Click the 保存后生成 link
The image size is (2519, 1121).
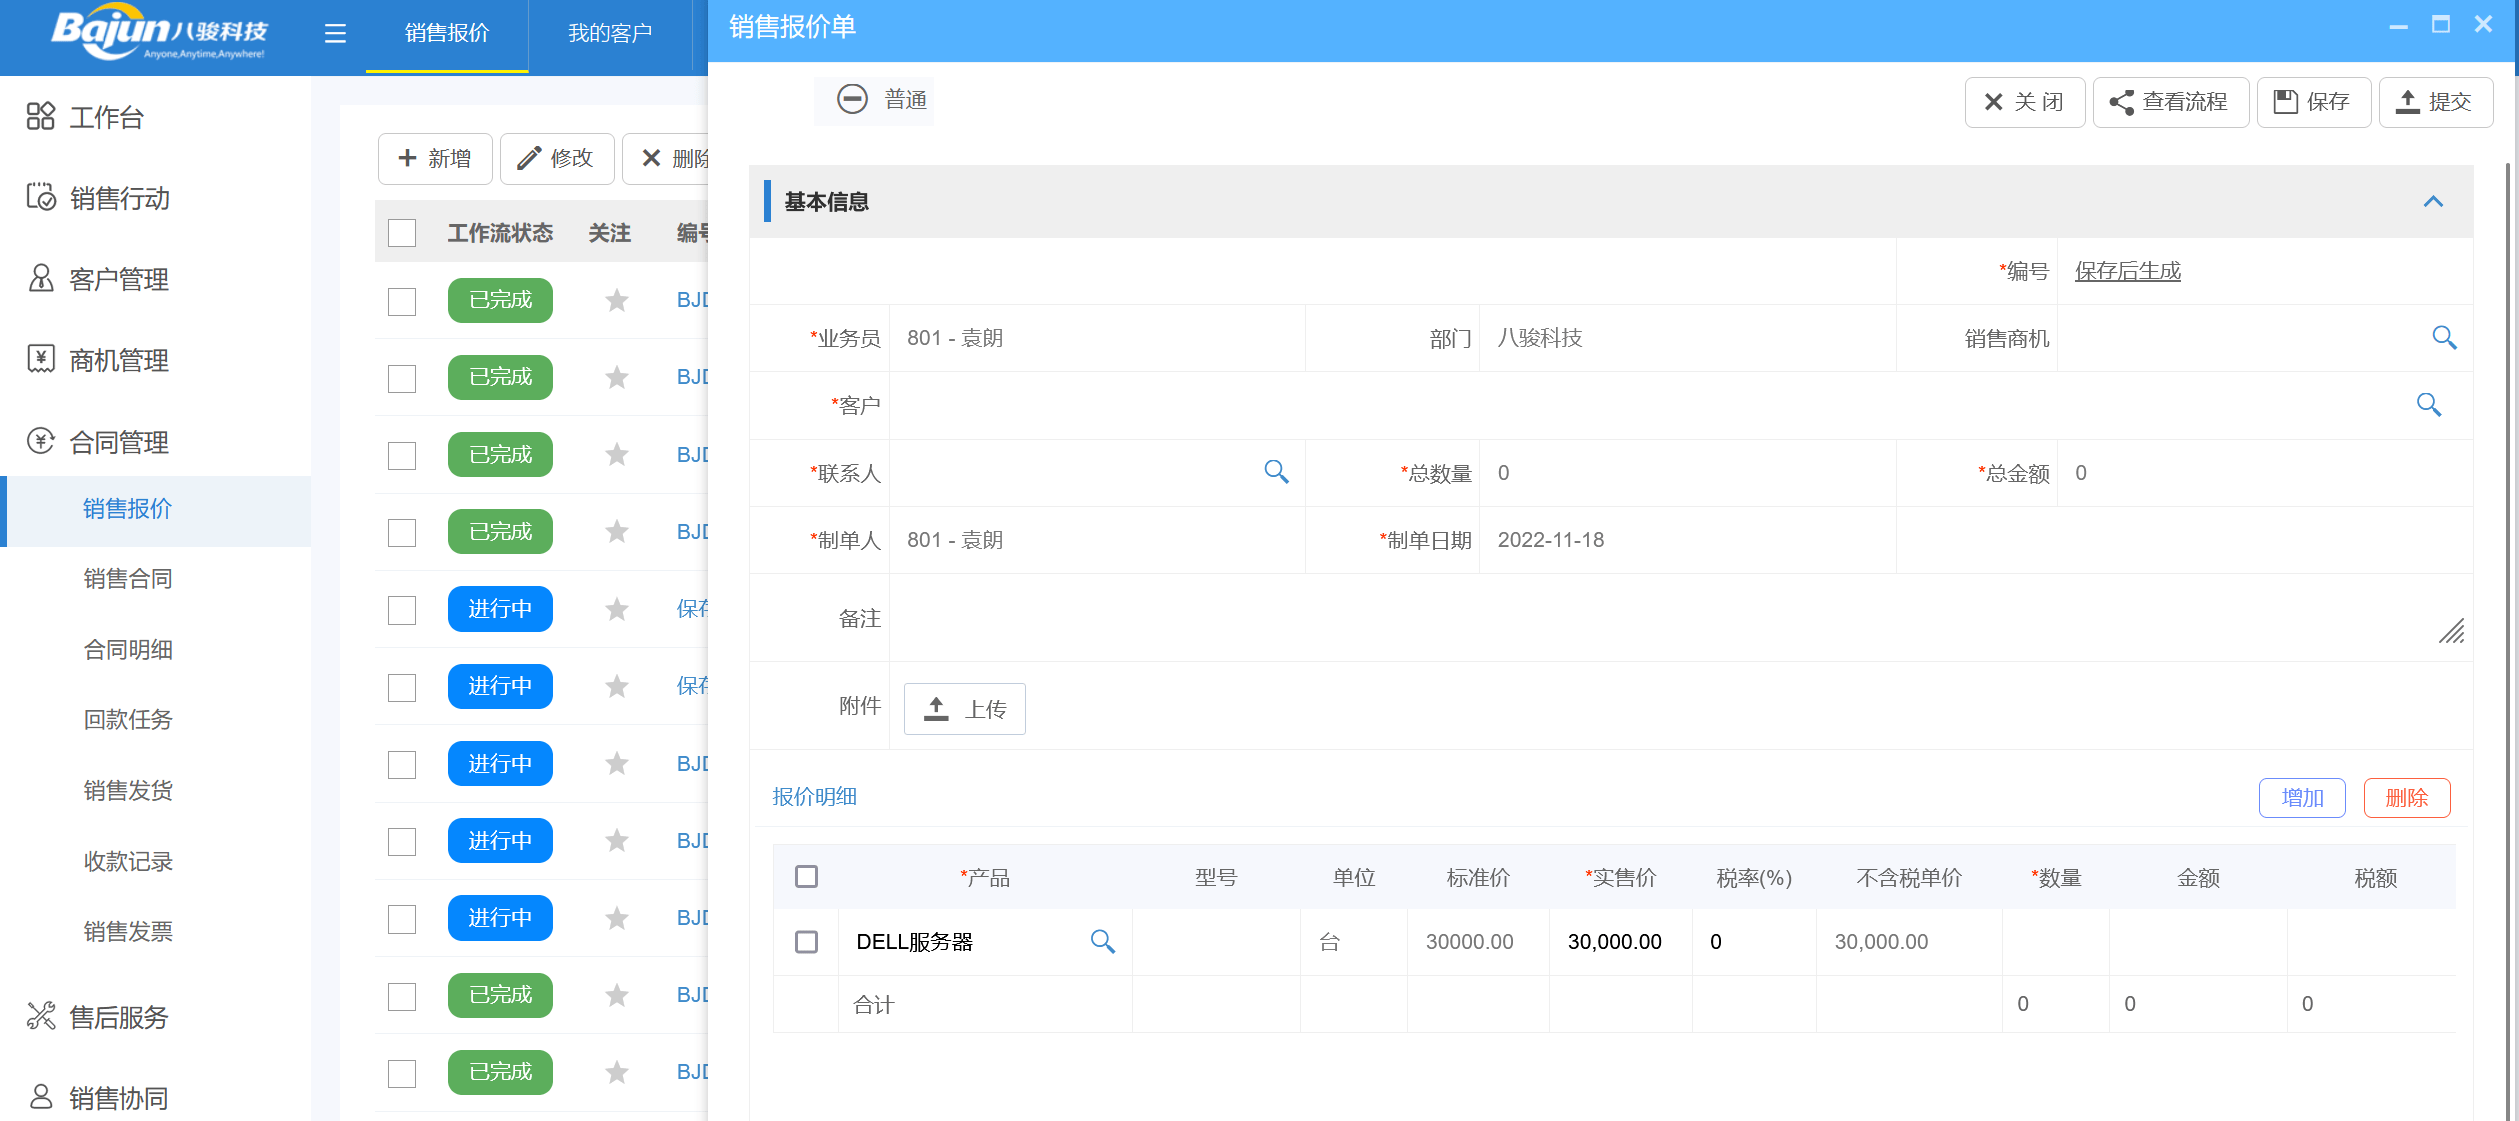click(x=2127, y=271)
